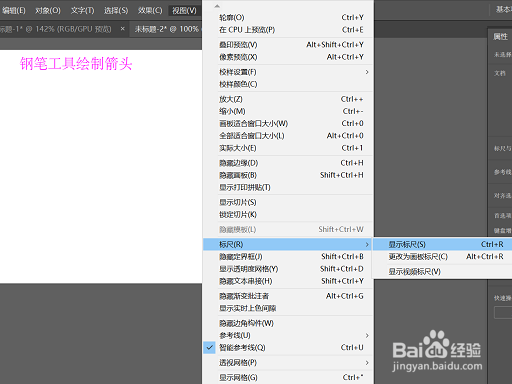Open the 标尺(R) submenu item
The image size is (512, 384).
288,244
